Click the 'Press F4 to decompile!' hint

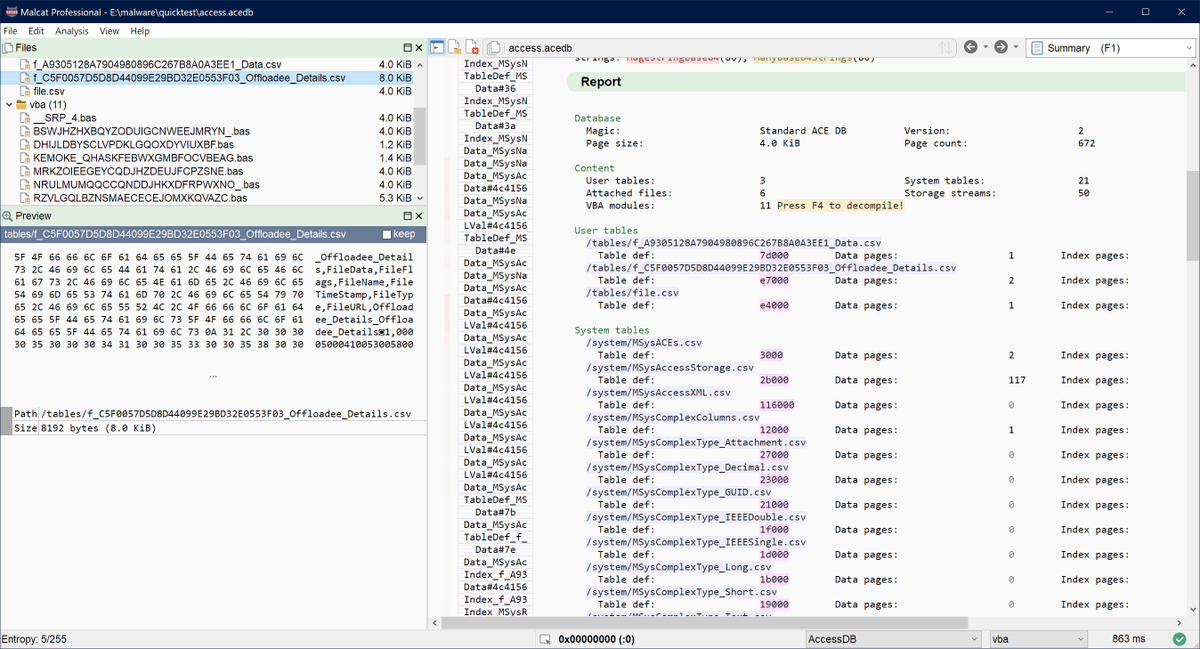pos(840,205)
